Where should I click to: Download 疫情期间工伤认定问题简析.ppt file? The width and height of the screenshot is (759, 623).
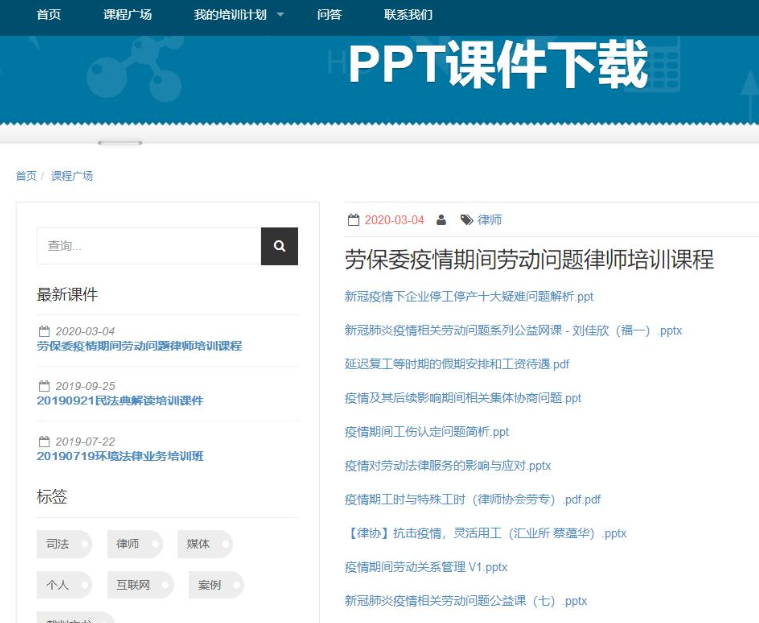tap(427, 432)
